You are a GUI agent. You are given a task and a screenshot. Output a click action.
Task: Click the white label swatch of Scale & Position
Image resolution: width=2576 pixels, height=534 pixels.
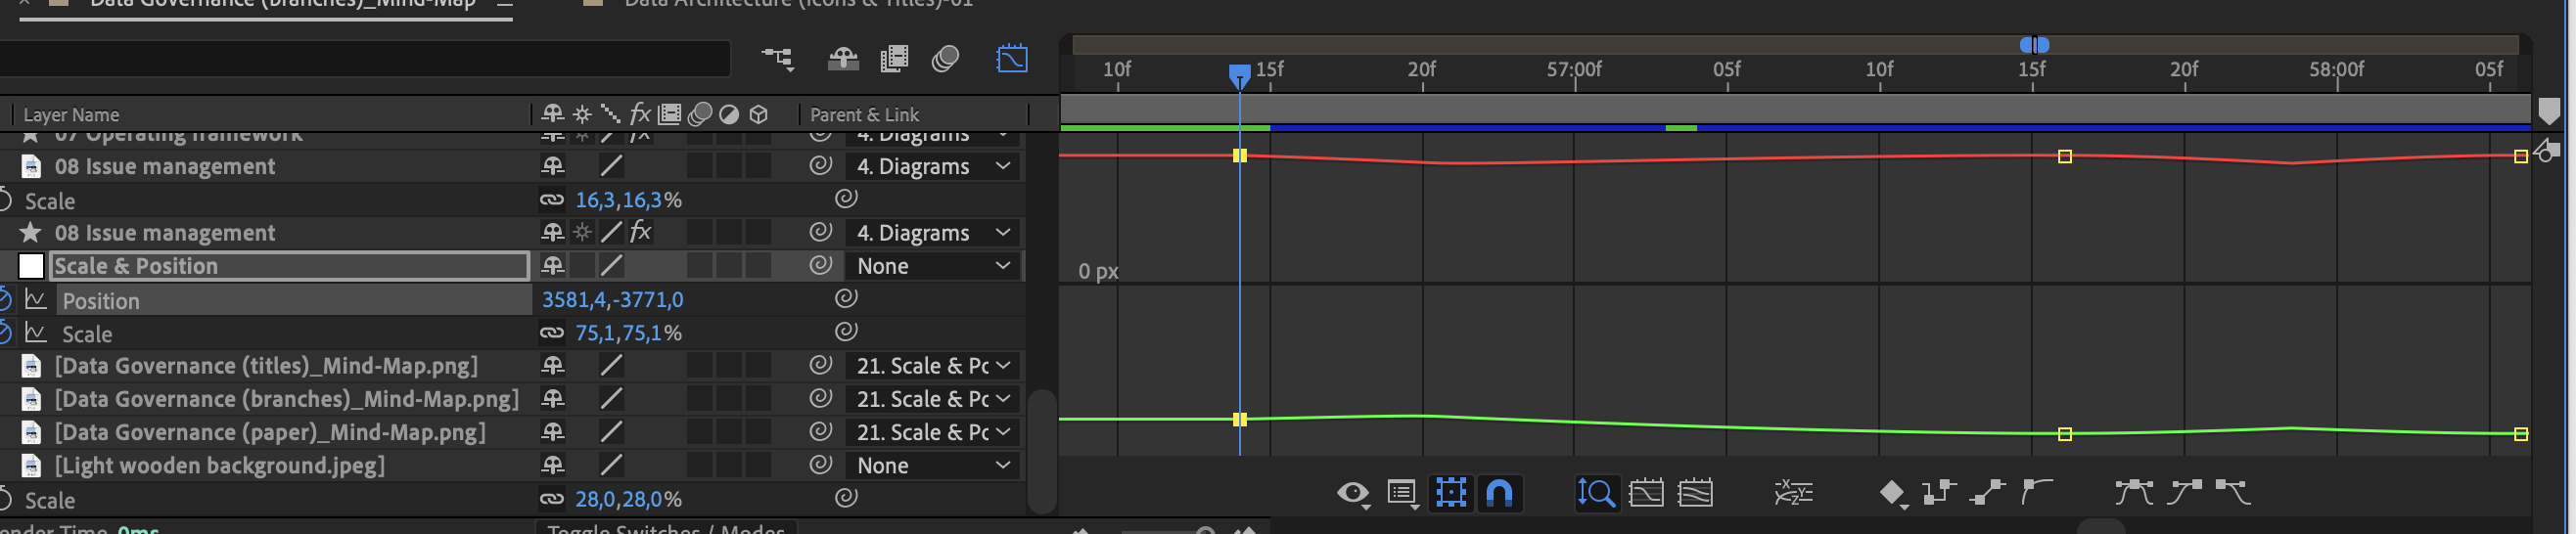click(31, 266)
